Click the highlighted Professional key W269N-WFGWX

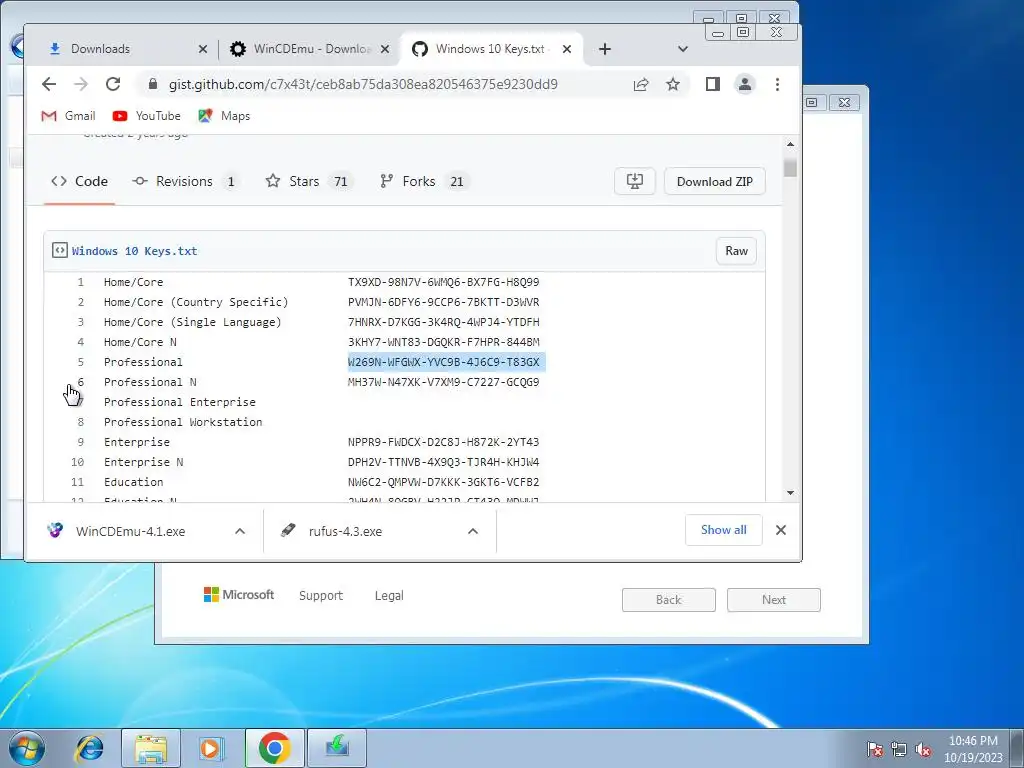[444, 362]
